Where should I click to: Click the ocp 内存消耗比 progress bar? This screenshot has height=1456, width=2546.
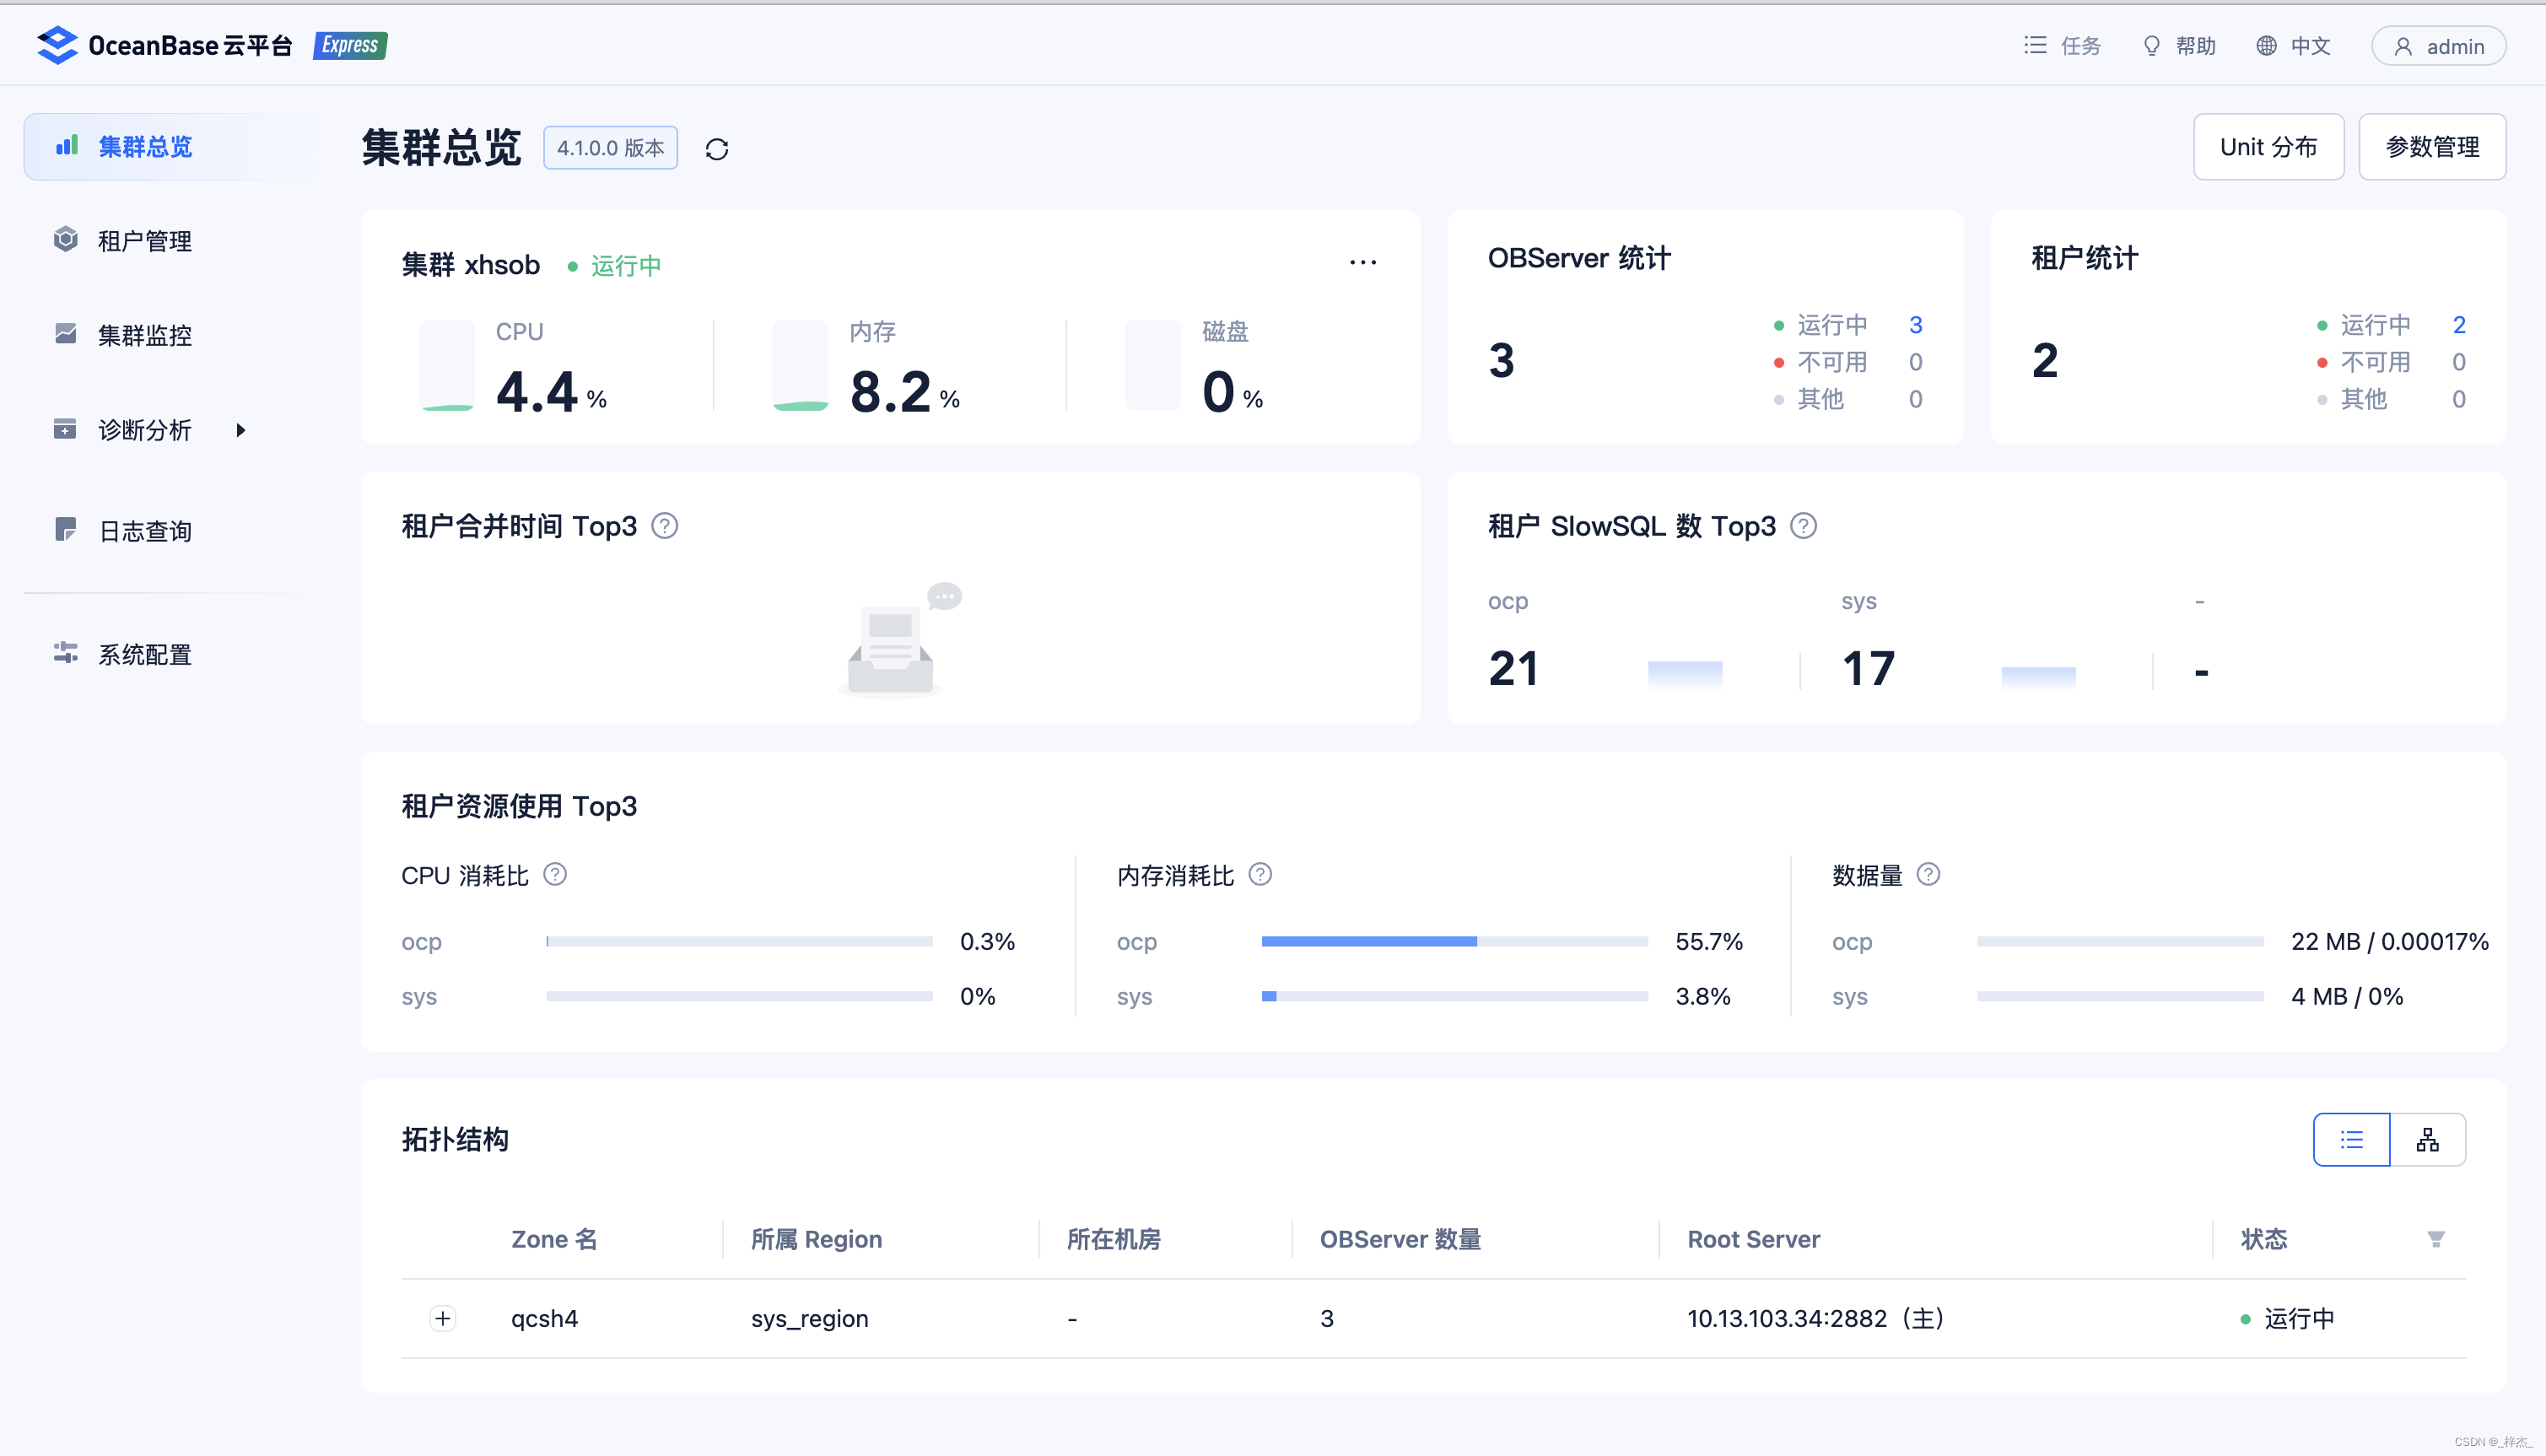coord(1454,941)
